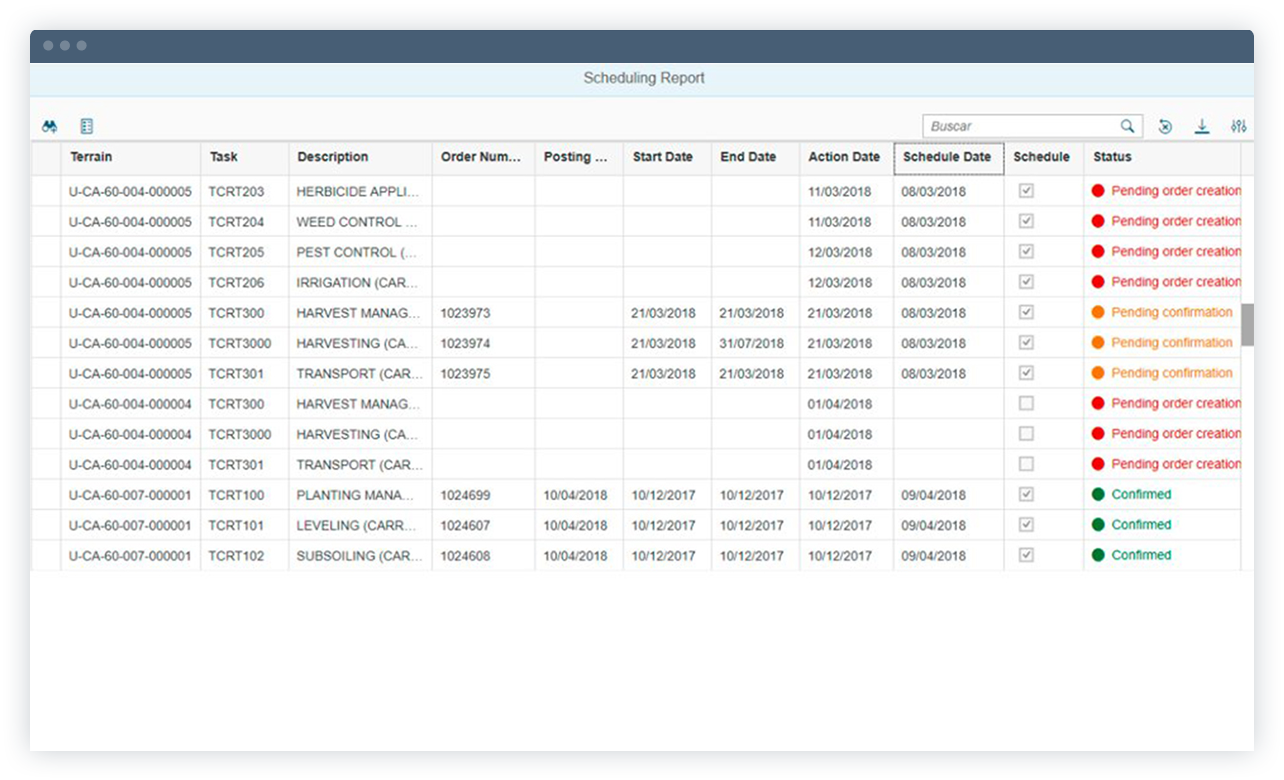The image size is (1284, 780).
Task: Uncheck the Schedule checkbox for TCRT204
Action: tap(1026, 221)
